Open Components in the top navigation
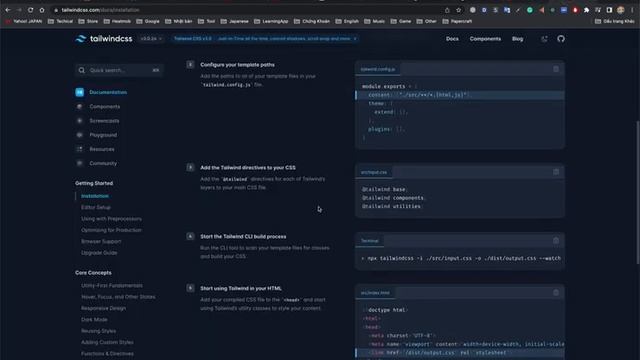Screen dimensions: 640x360 click(x=485, y=39)
